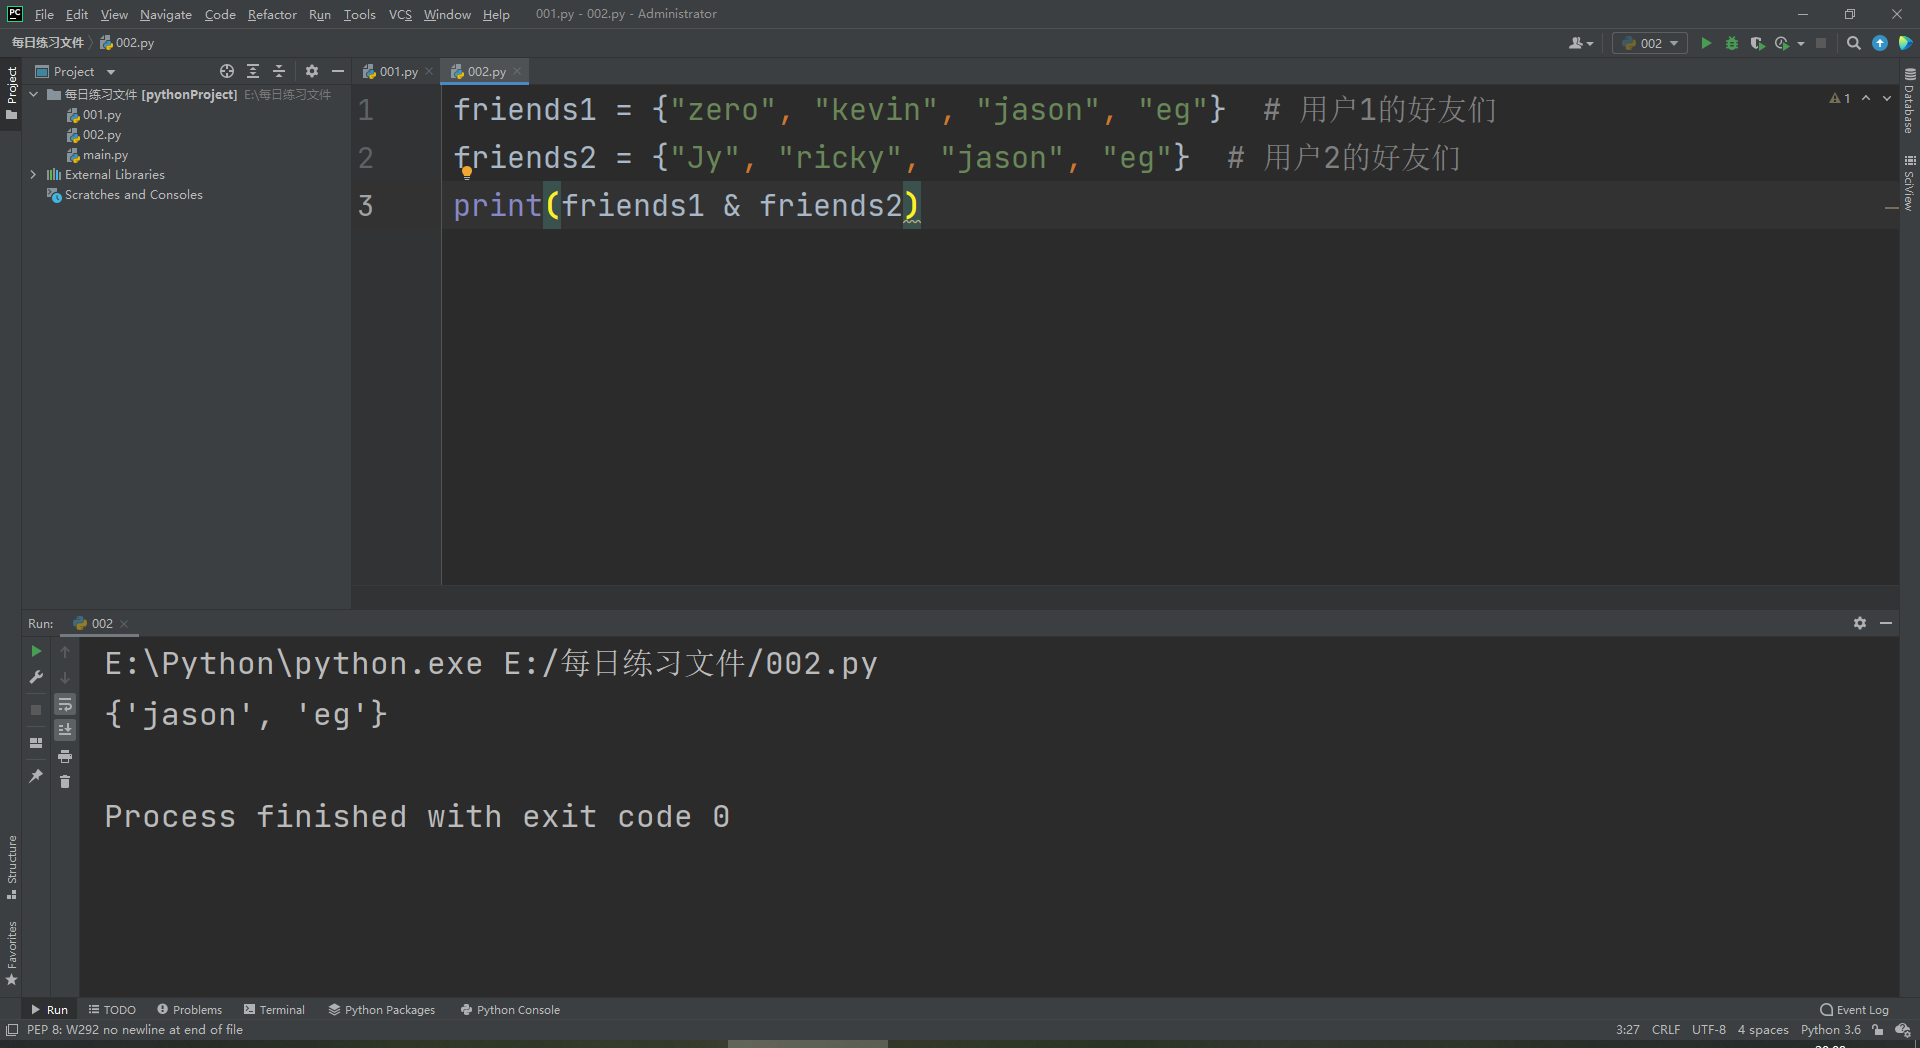This screenshot has height=1048, width=1920.
Task: Toggle scroll to end in Run console
Action: click(65, 729)
